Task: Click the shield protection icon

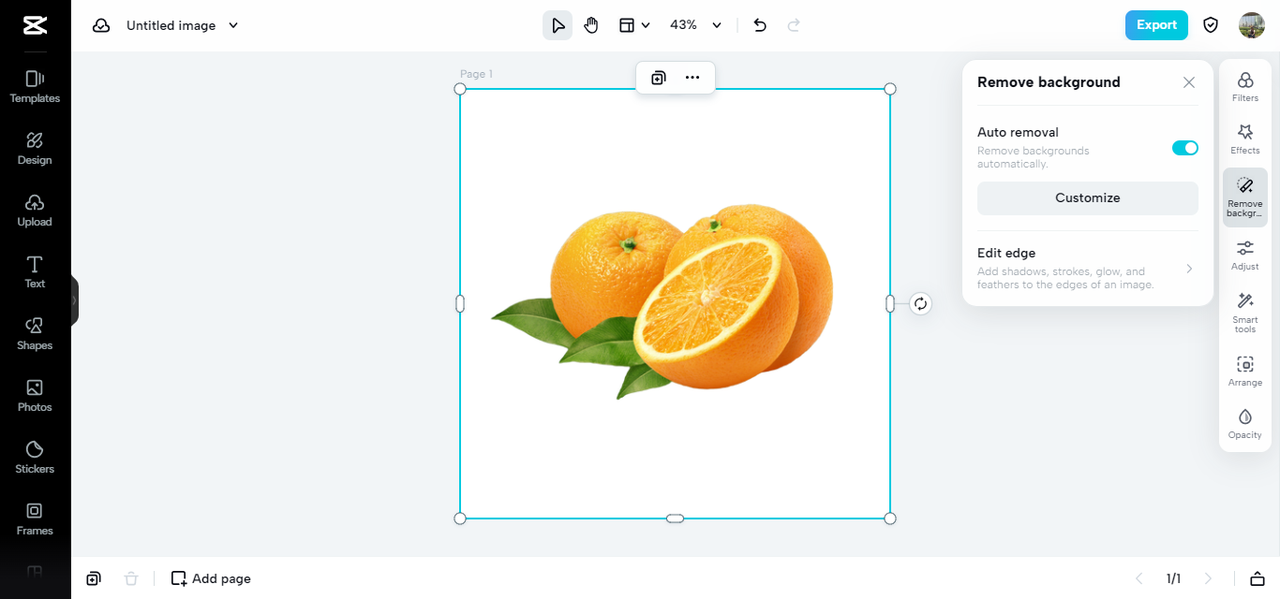Action: click(1211, 25)
